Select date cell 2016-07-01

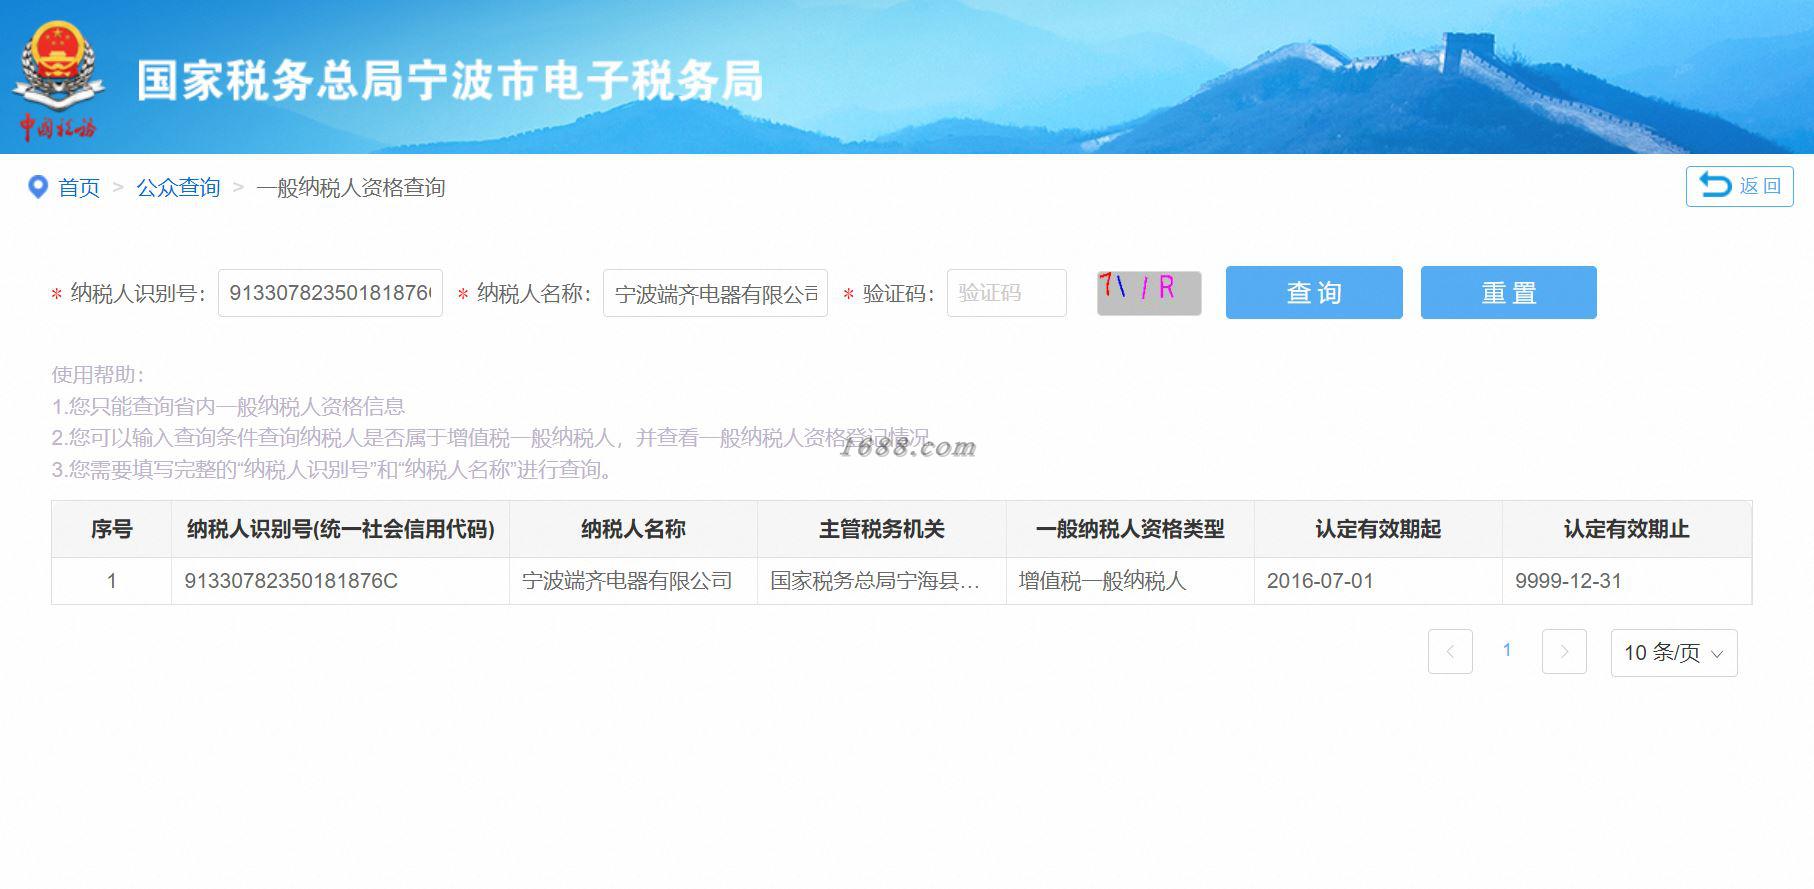[x=1378, y=581]
